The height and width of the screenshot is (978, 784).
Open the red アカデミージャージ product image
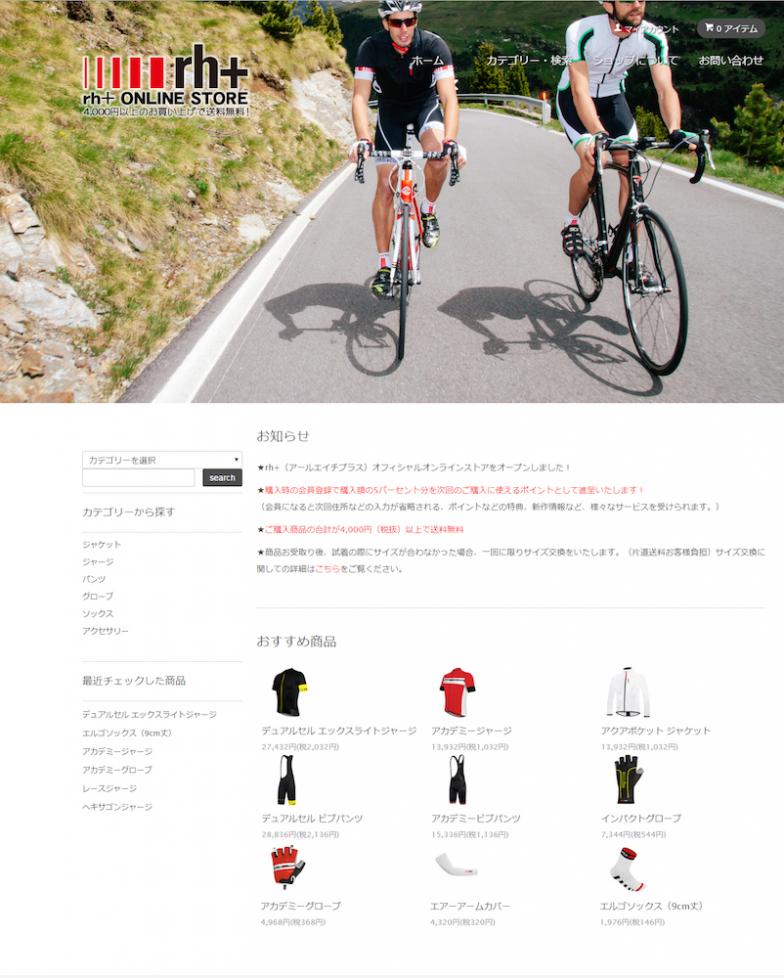tap(458, 692)
